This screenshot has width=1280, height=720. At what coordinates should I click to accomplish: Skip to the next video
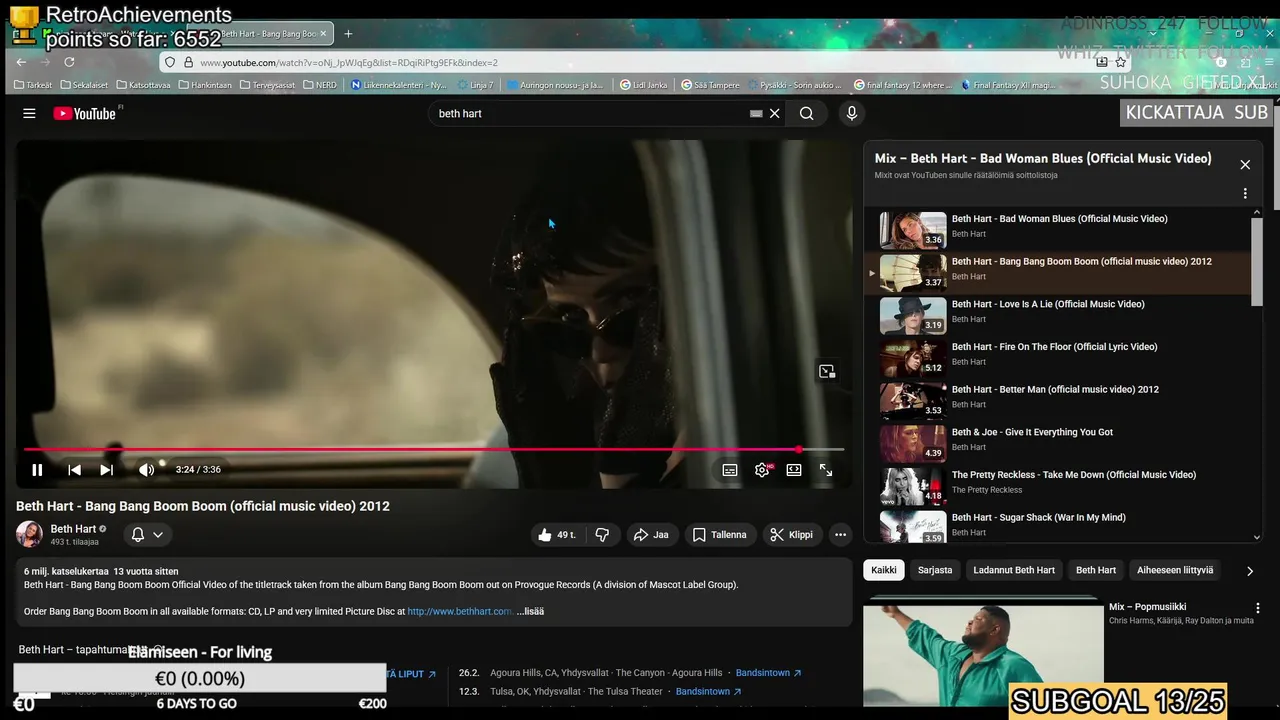[106, 470]
